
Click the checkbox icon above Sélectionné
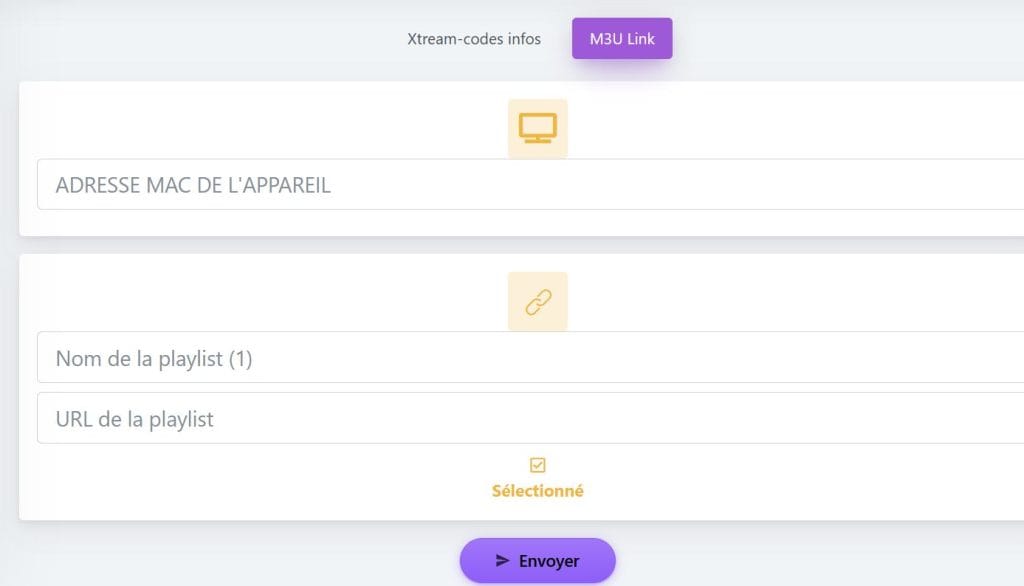click(538, 464)
